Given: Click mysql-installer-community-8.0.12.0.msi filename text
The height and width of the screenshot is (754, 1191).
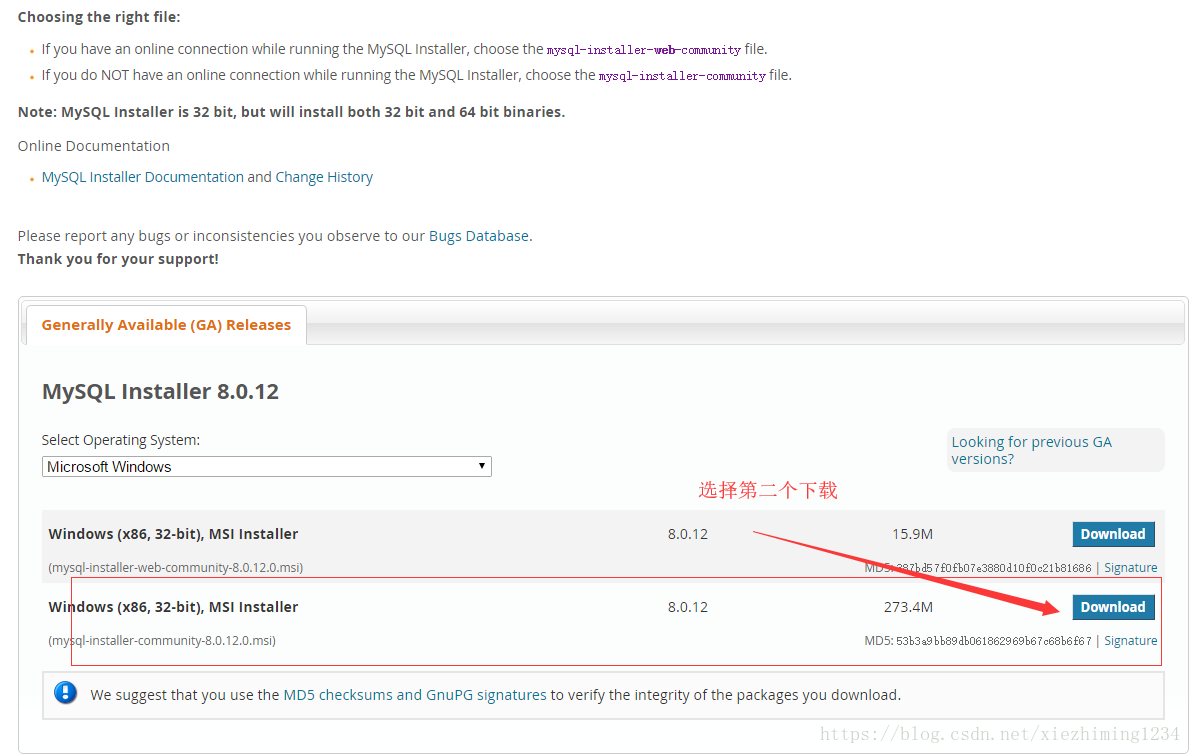Looking at the screenshot, I should pyautogui.click(x=162, y=641).
